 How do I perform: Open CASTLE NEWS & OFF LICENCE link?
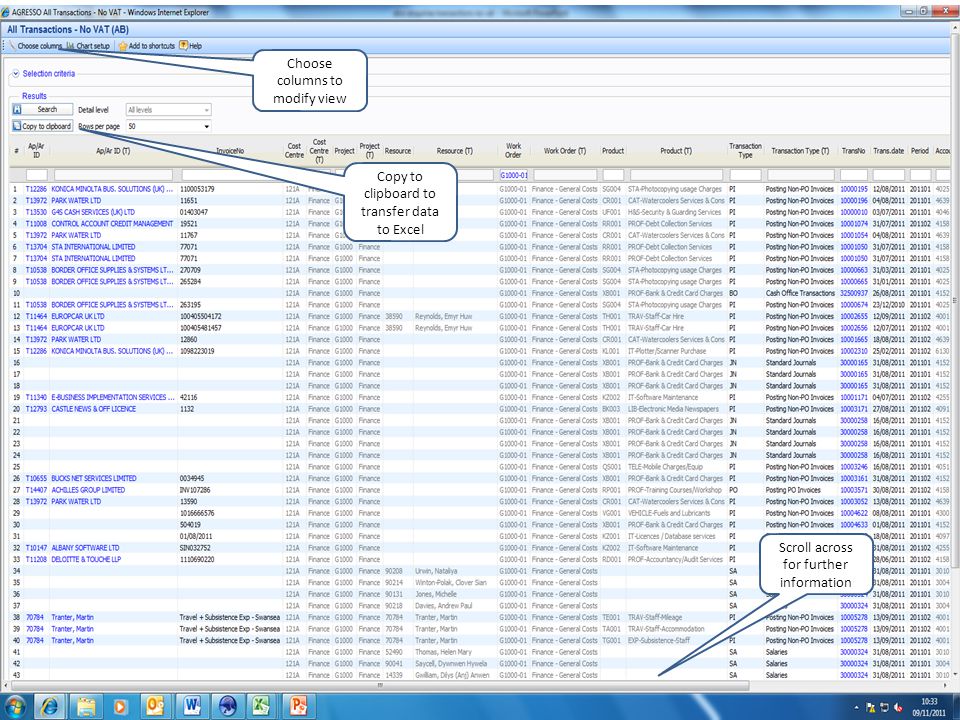[94, 409]
